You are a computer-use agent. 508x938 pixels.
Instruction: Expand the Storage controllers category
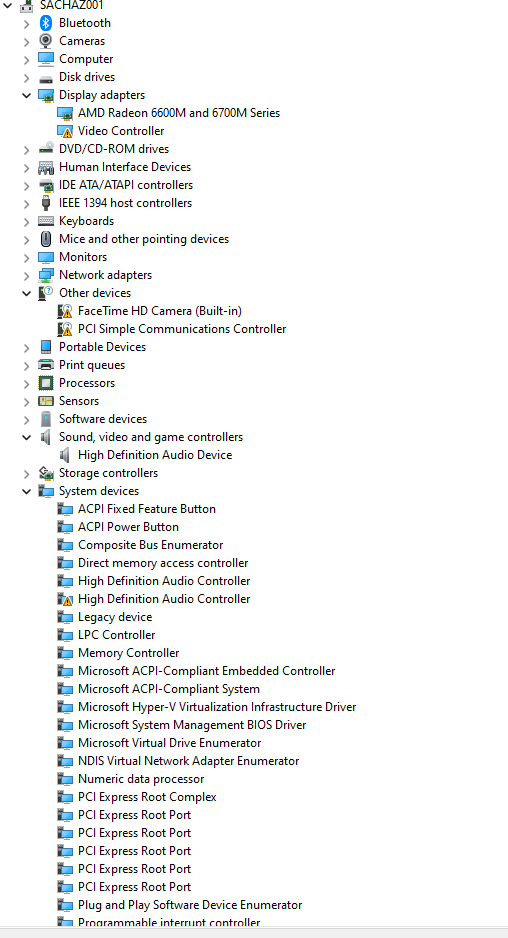(26, 473)
